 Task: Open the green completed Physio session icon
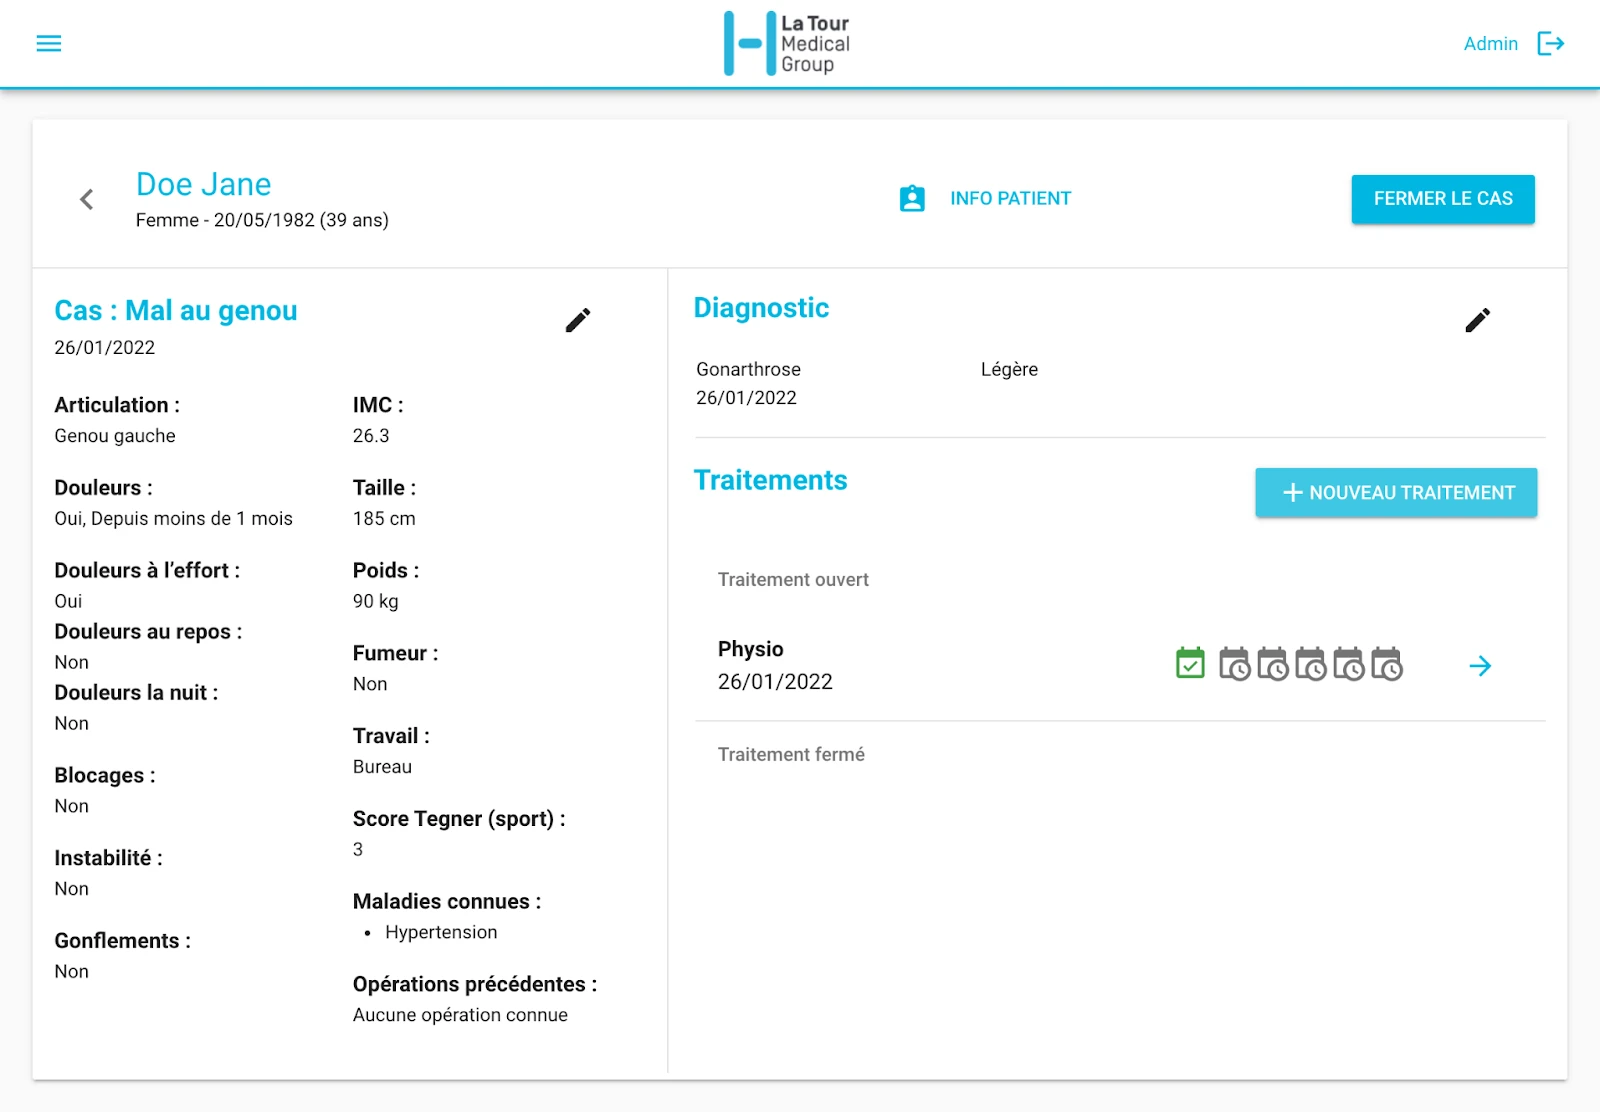coord(1190,664)
